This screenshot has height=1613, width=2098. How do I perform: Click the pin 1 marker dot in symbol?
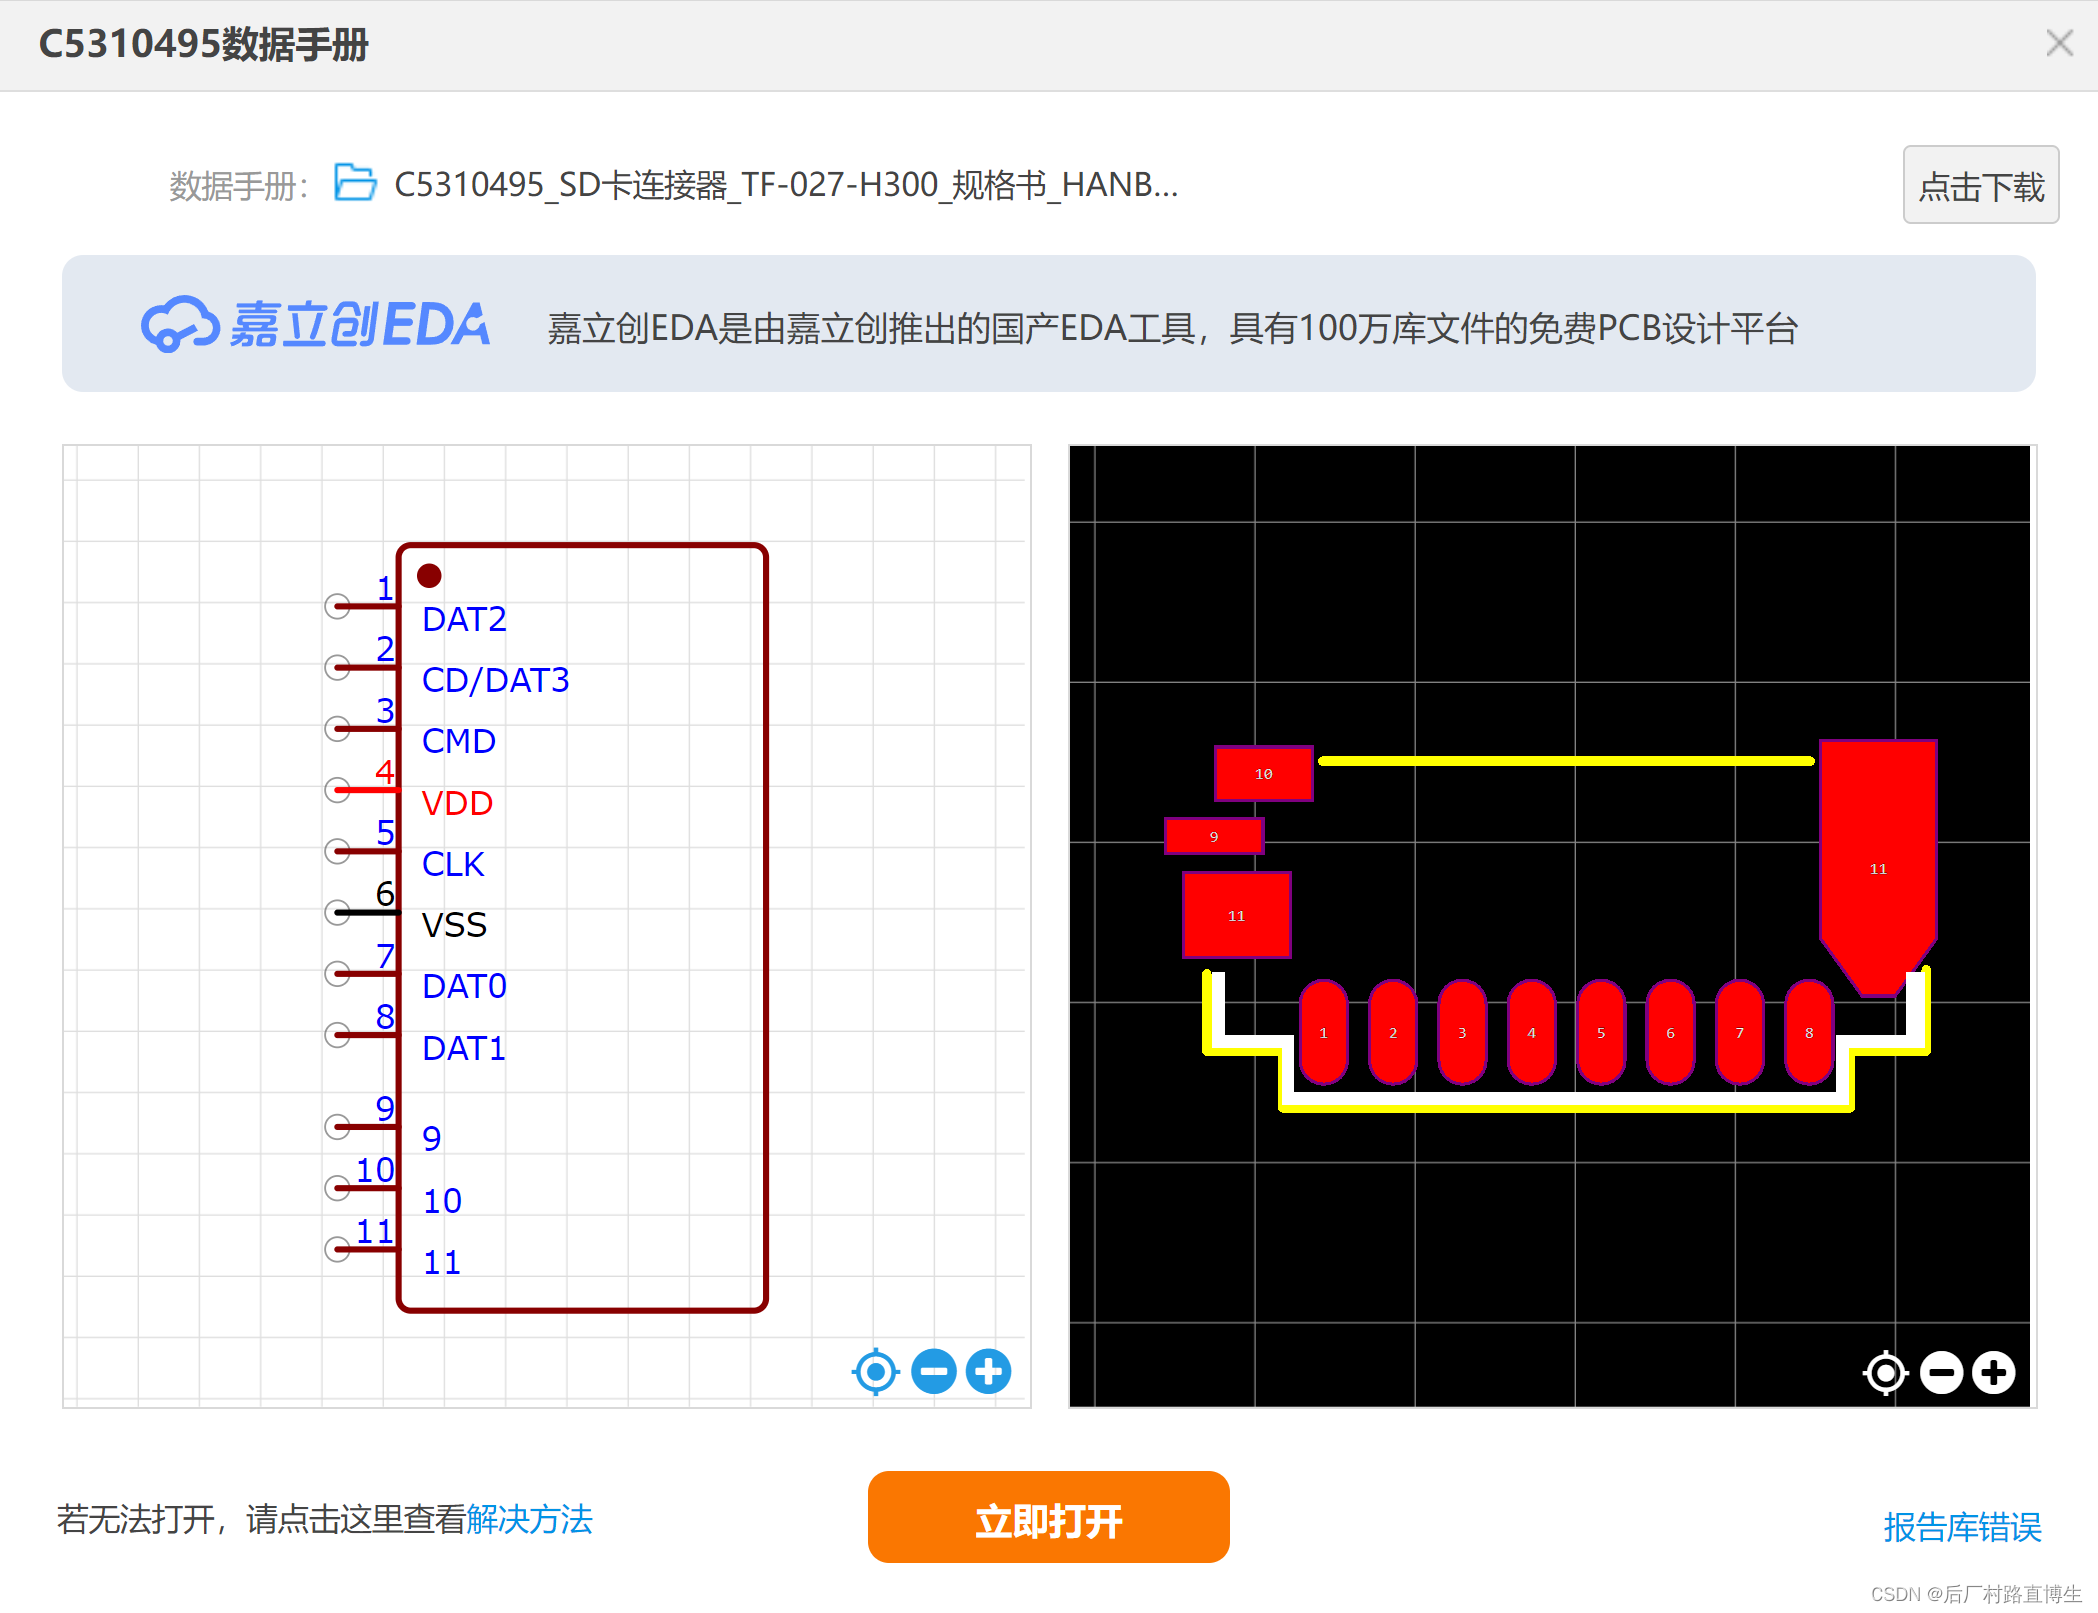pos(429,576)
